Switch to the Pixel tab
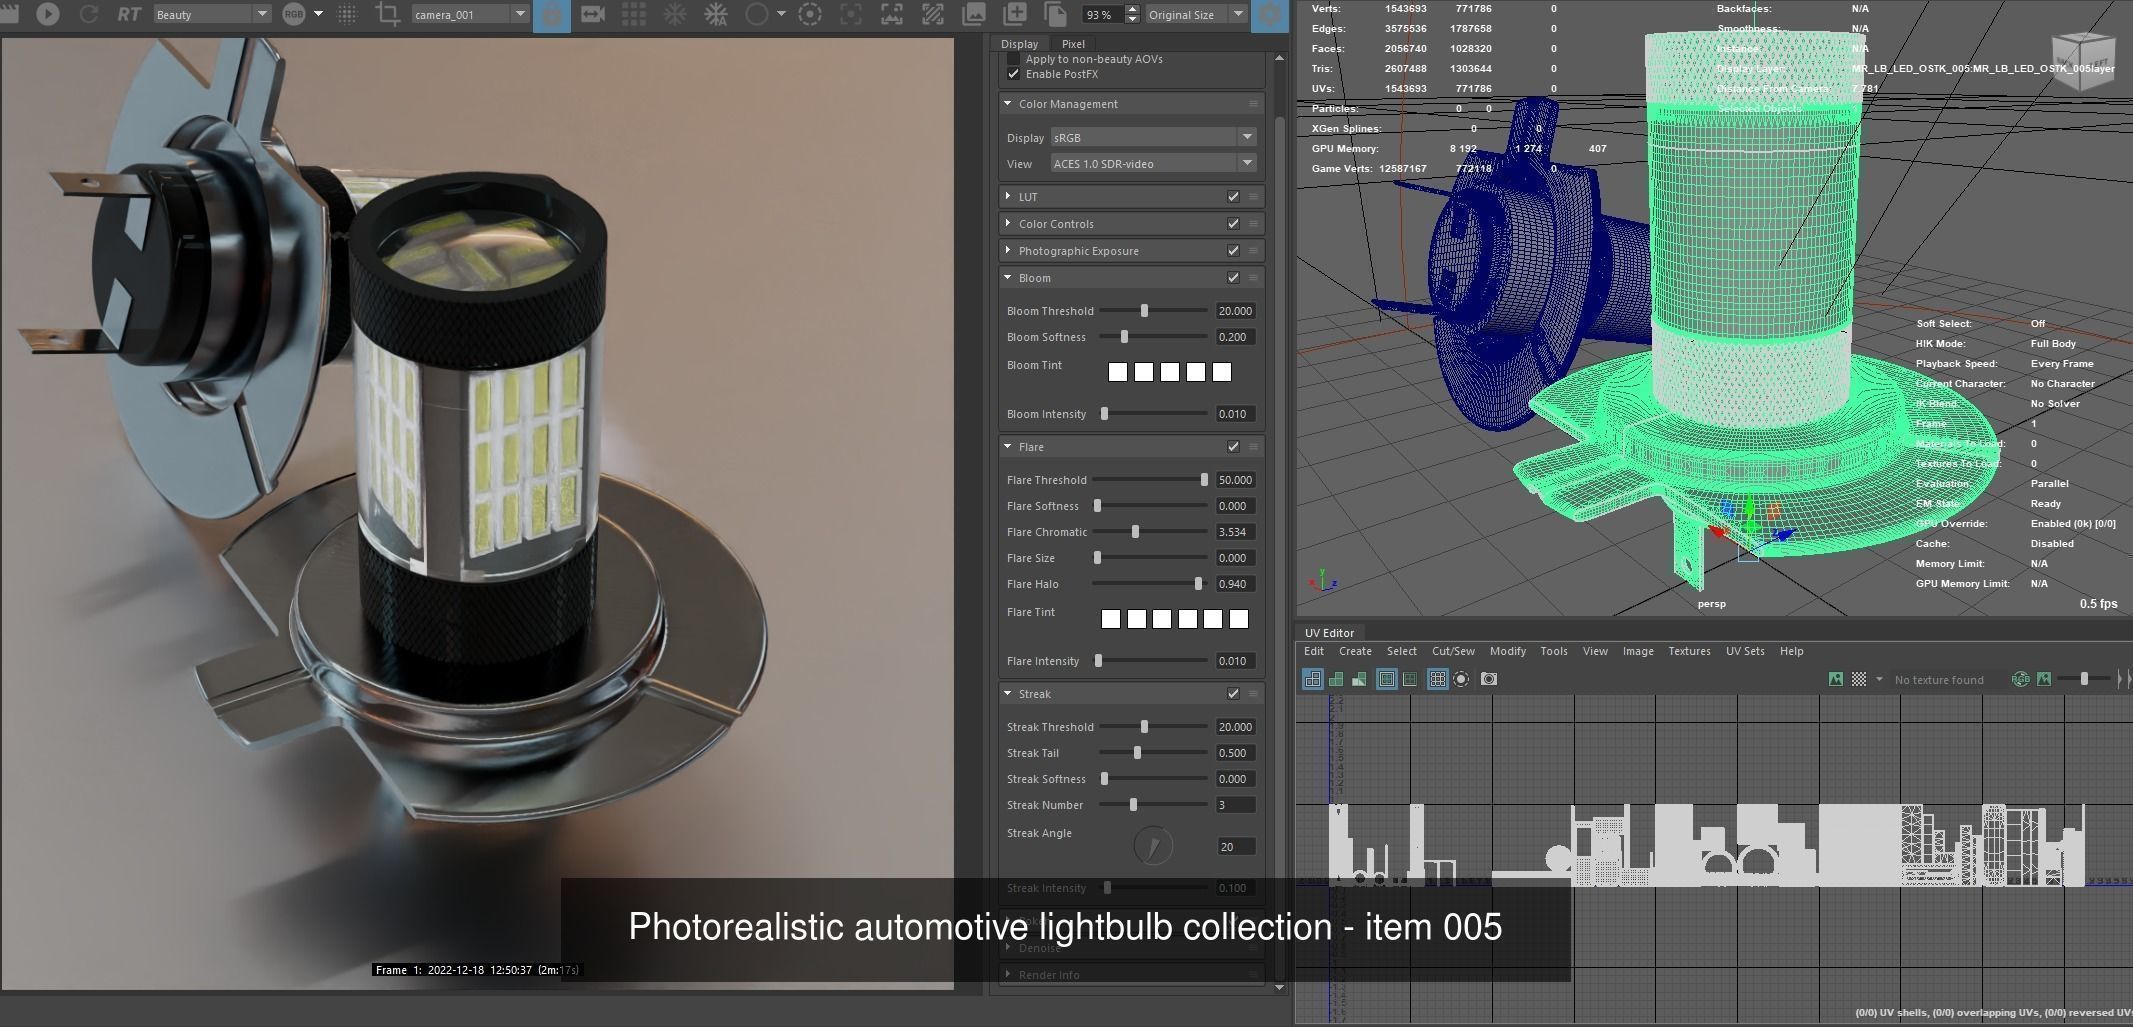Screen dimensions: 2133x1027 pyautogui.click(x=1073, y=44)
